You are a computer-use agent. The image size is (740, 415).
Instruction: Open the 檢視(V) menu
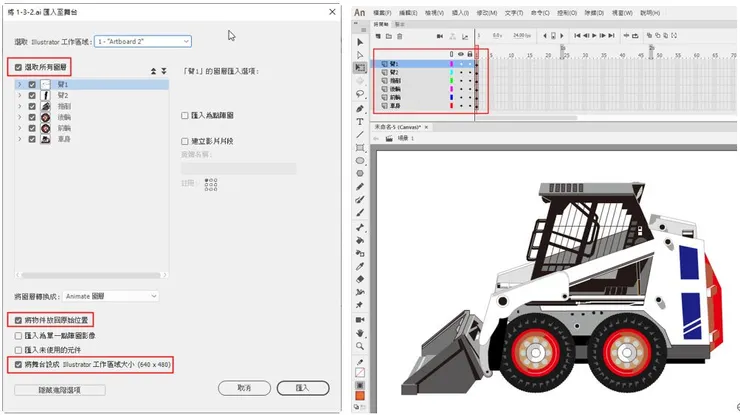coord(434,13)
